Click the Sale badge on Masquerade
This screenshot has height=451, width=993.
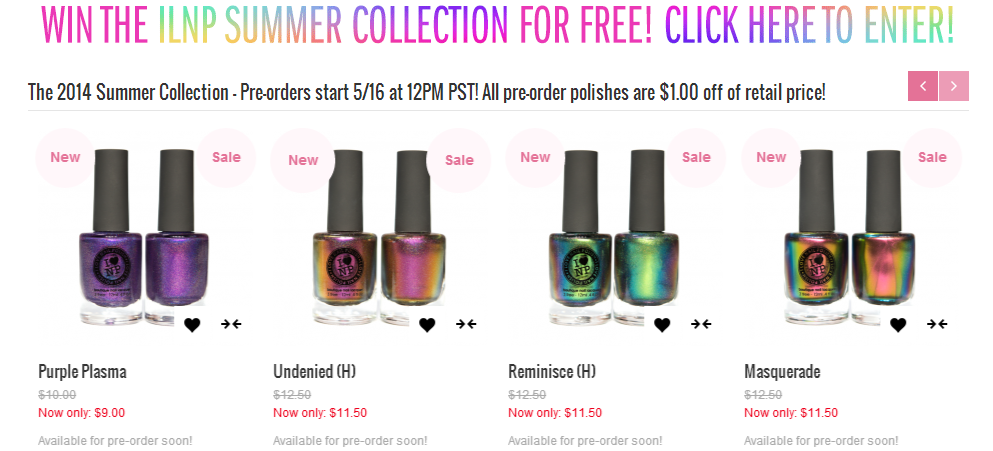click(932, 158)
